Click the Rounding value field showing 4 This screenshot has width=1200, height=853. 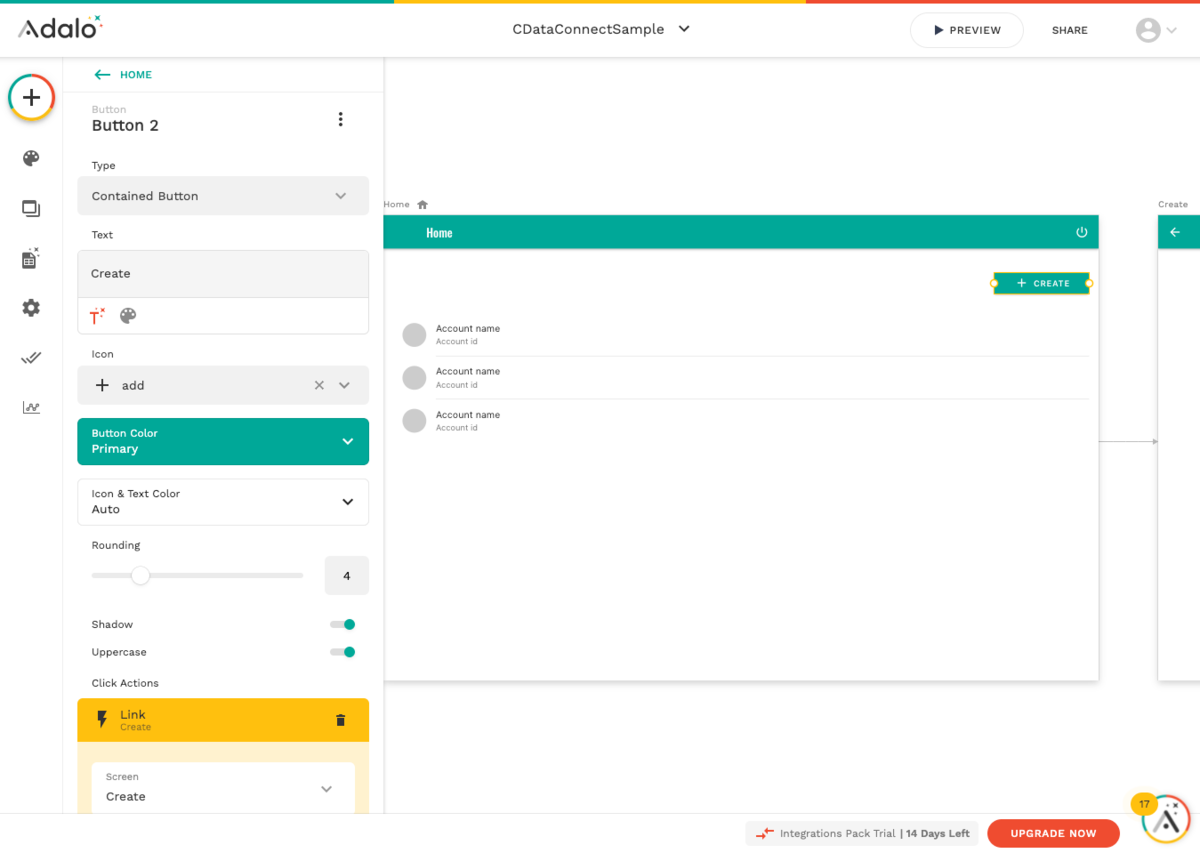347,576
